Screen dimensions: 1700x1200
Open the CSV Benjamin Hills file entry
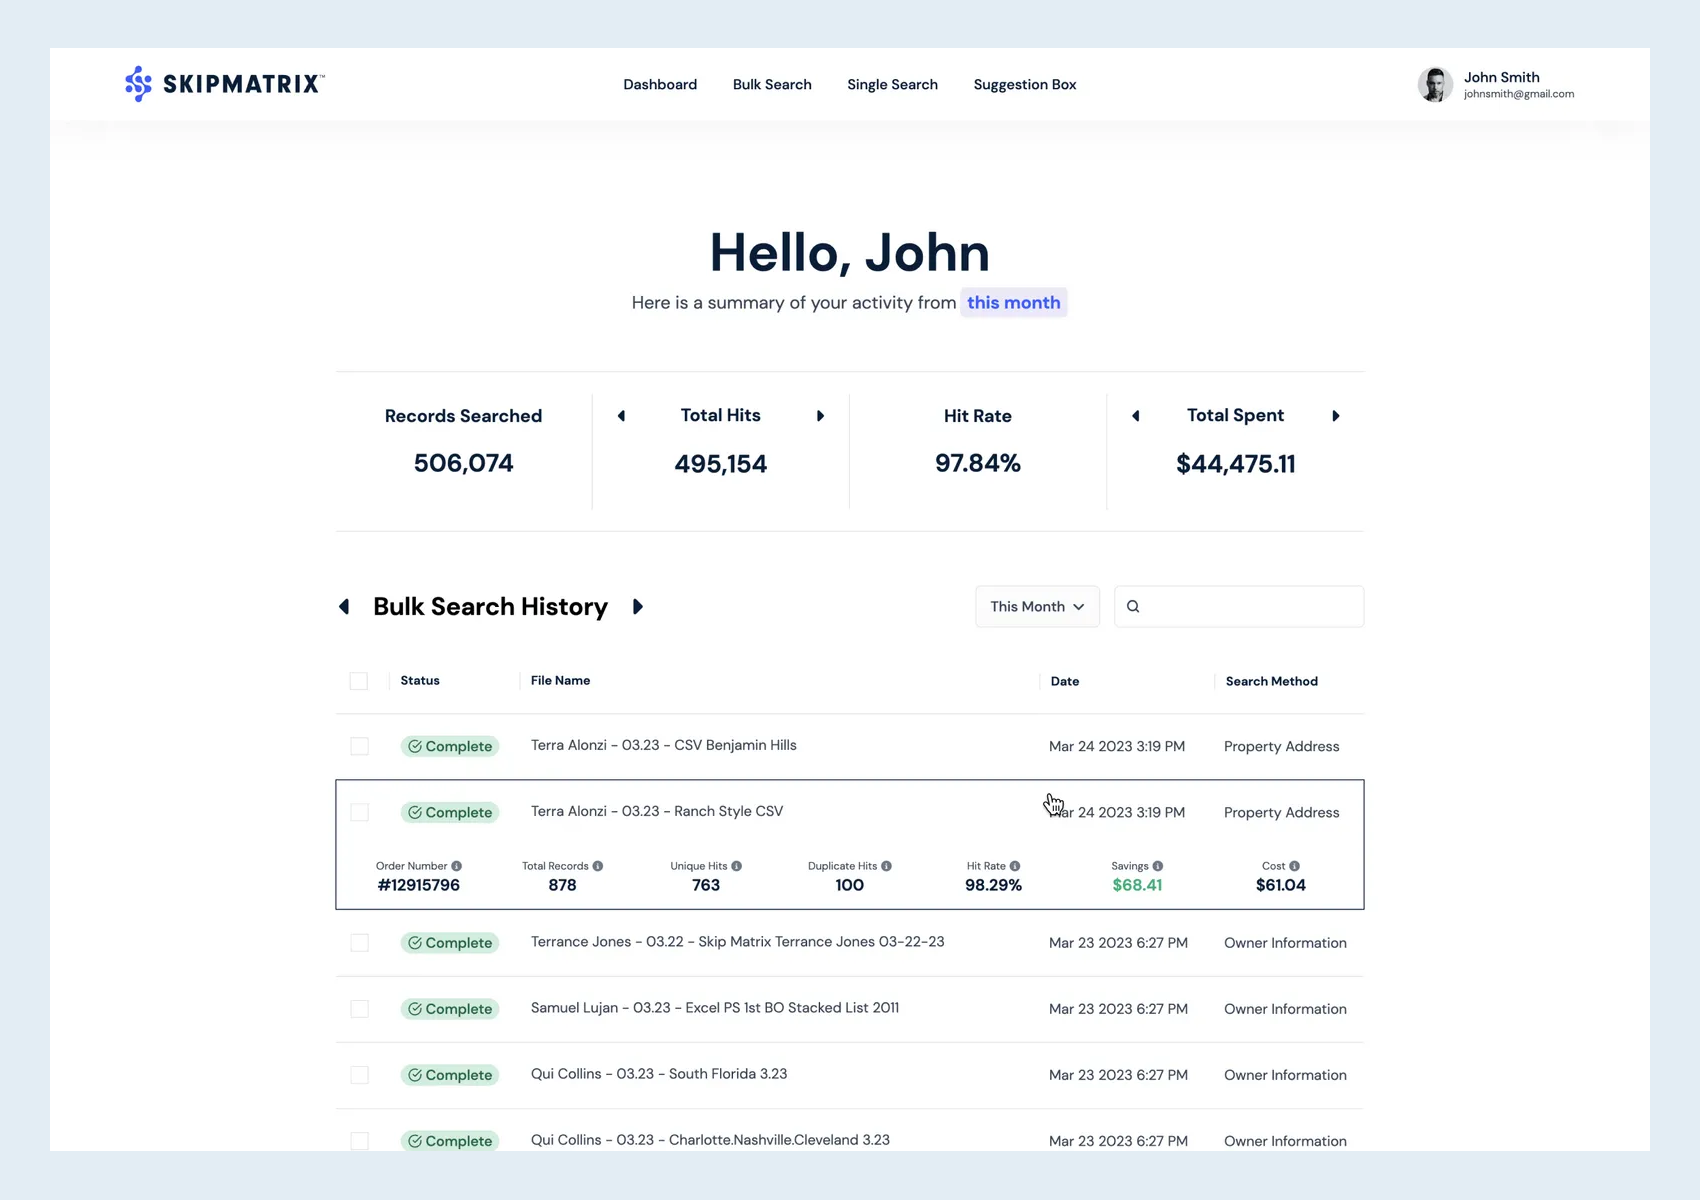663,745
